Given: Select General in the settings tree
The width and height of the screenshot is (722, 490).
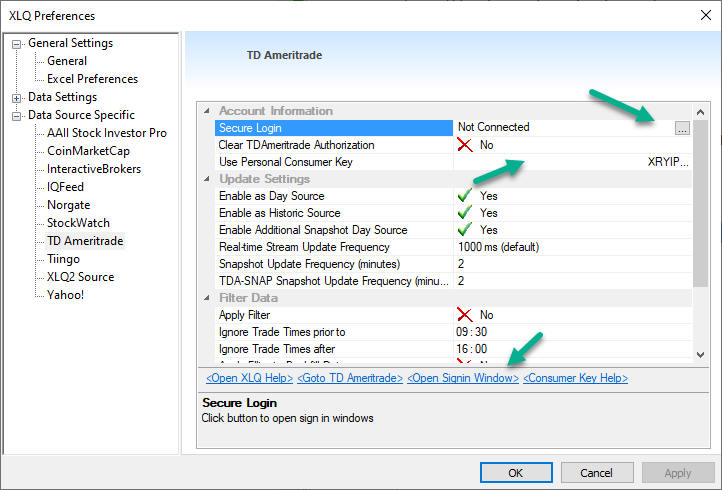Looking at the screenshot, I should (x=67, y=61).
